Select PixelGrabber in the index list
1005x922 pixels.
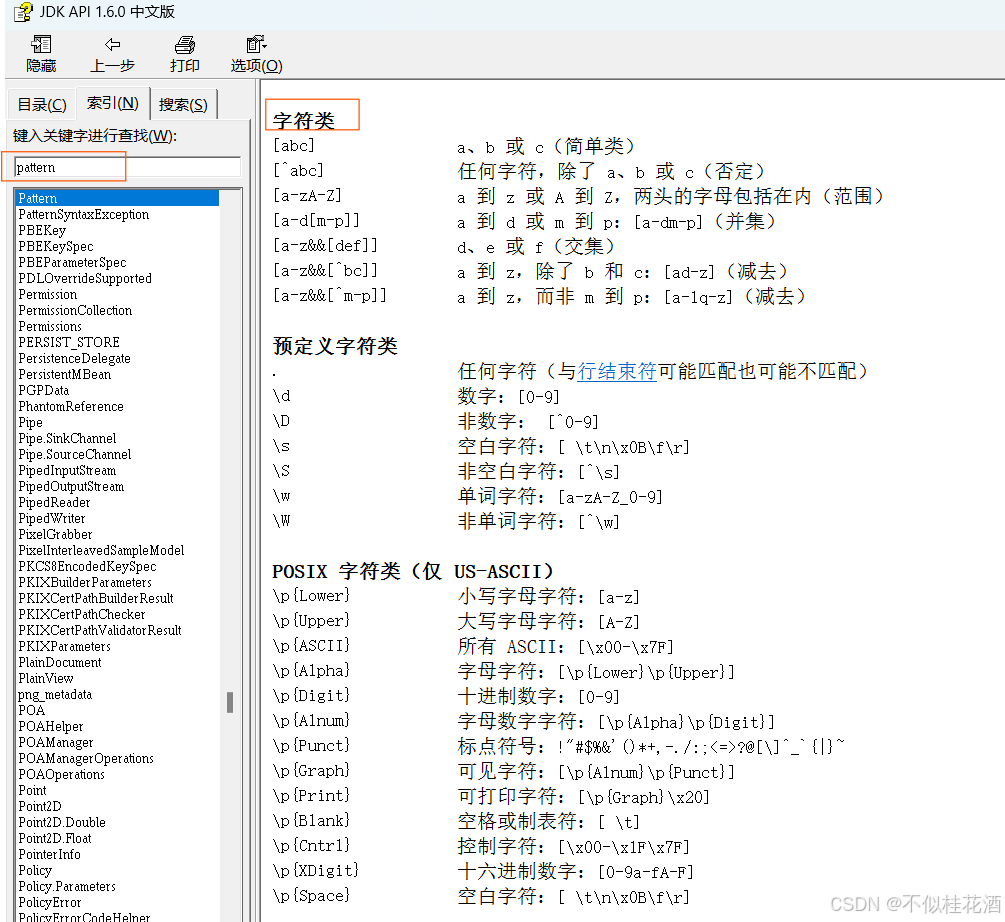55,535
